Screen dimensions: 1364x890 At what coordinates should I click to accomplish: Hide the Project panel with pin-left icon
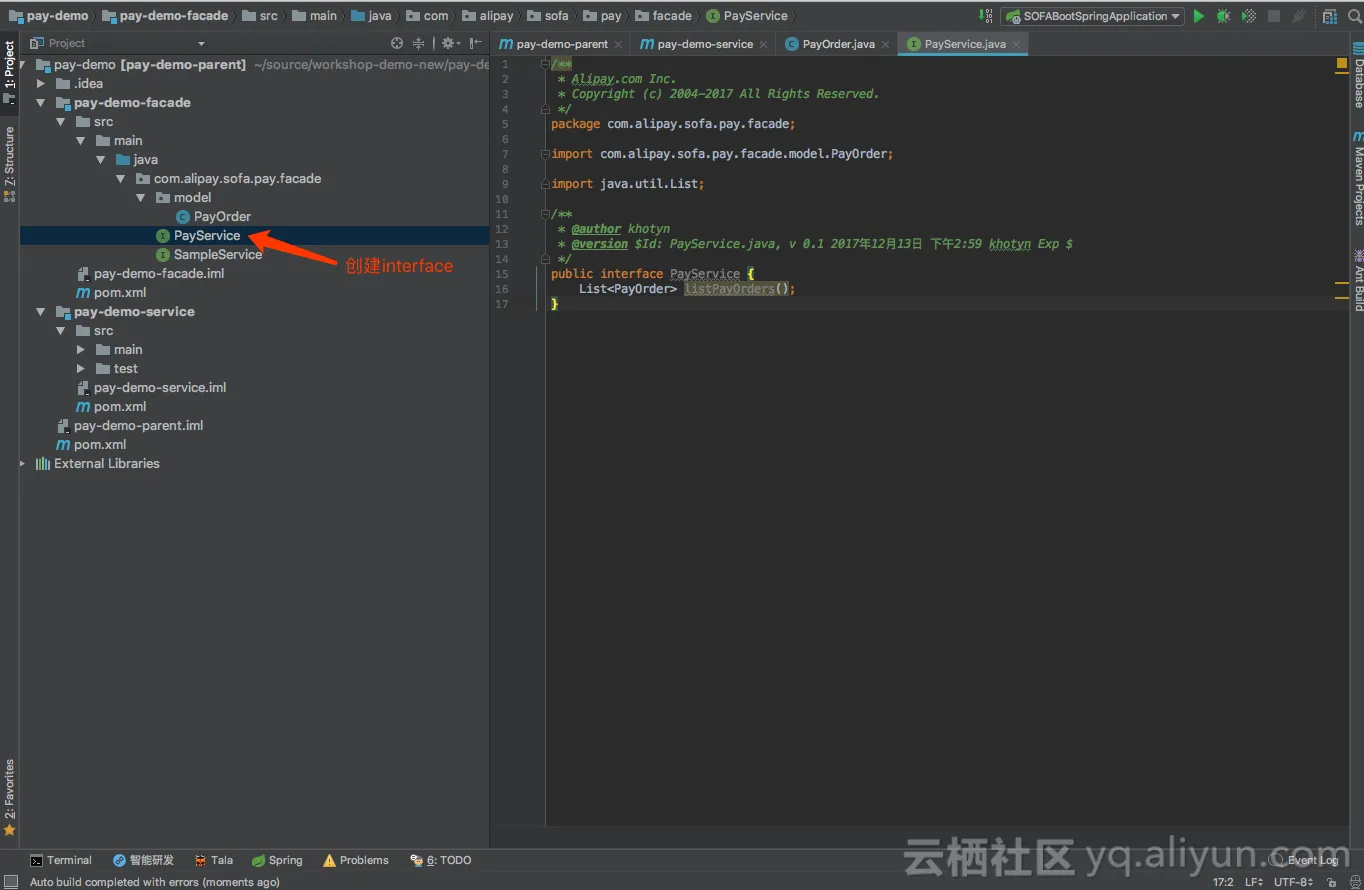pyautogui.click(x=475, y=43)
